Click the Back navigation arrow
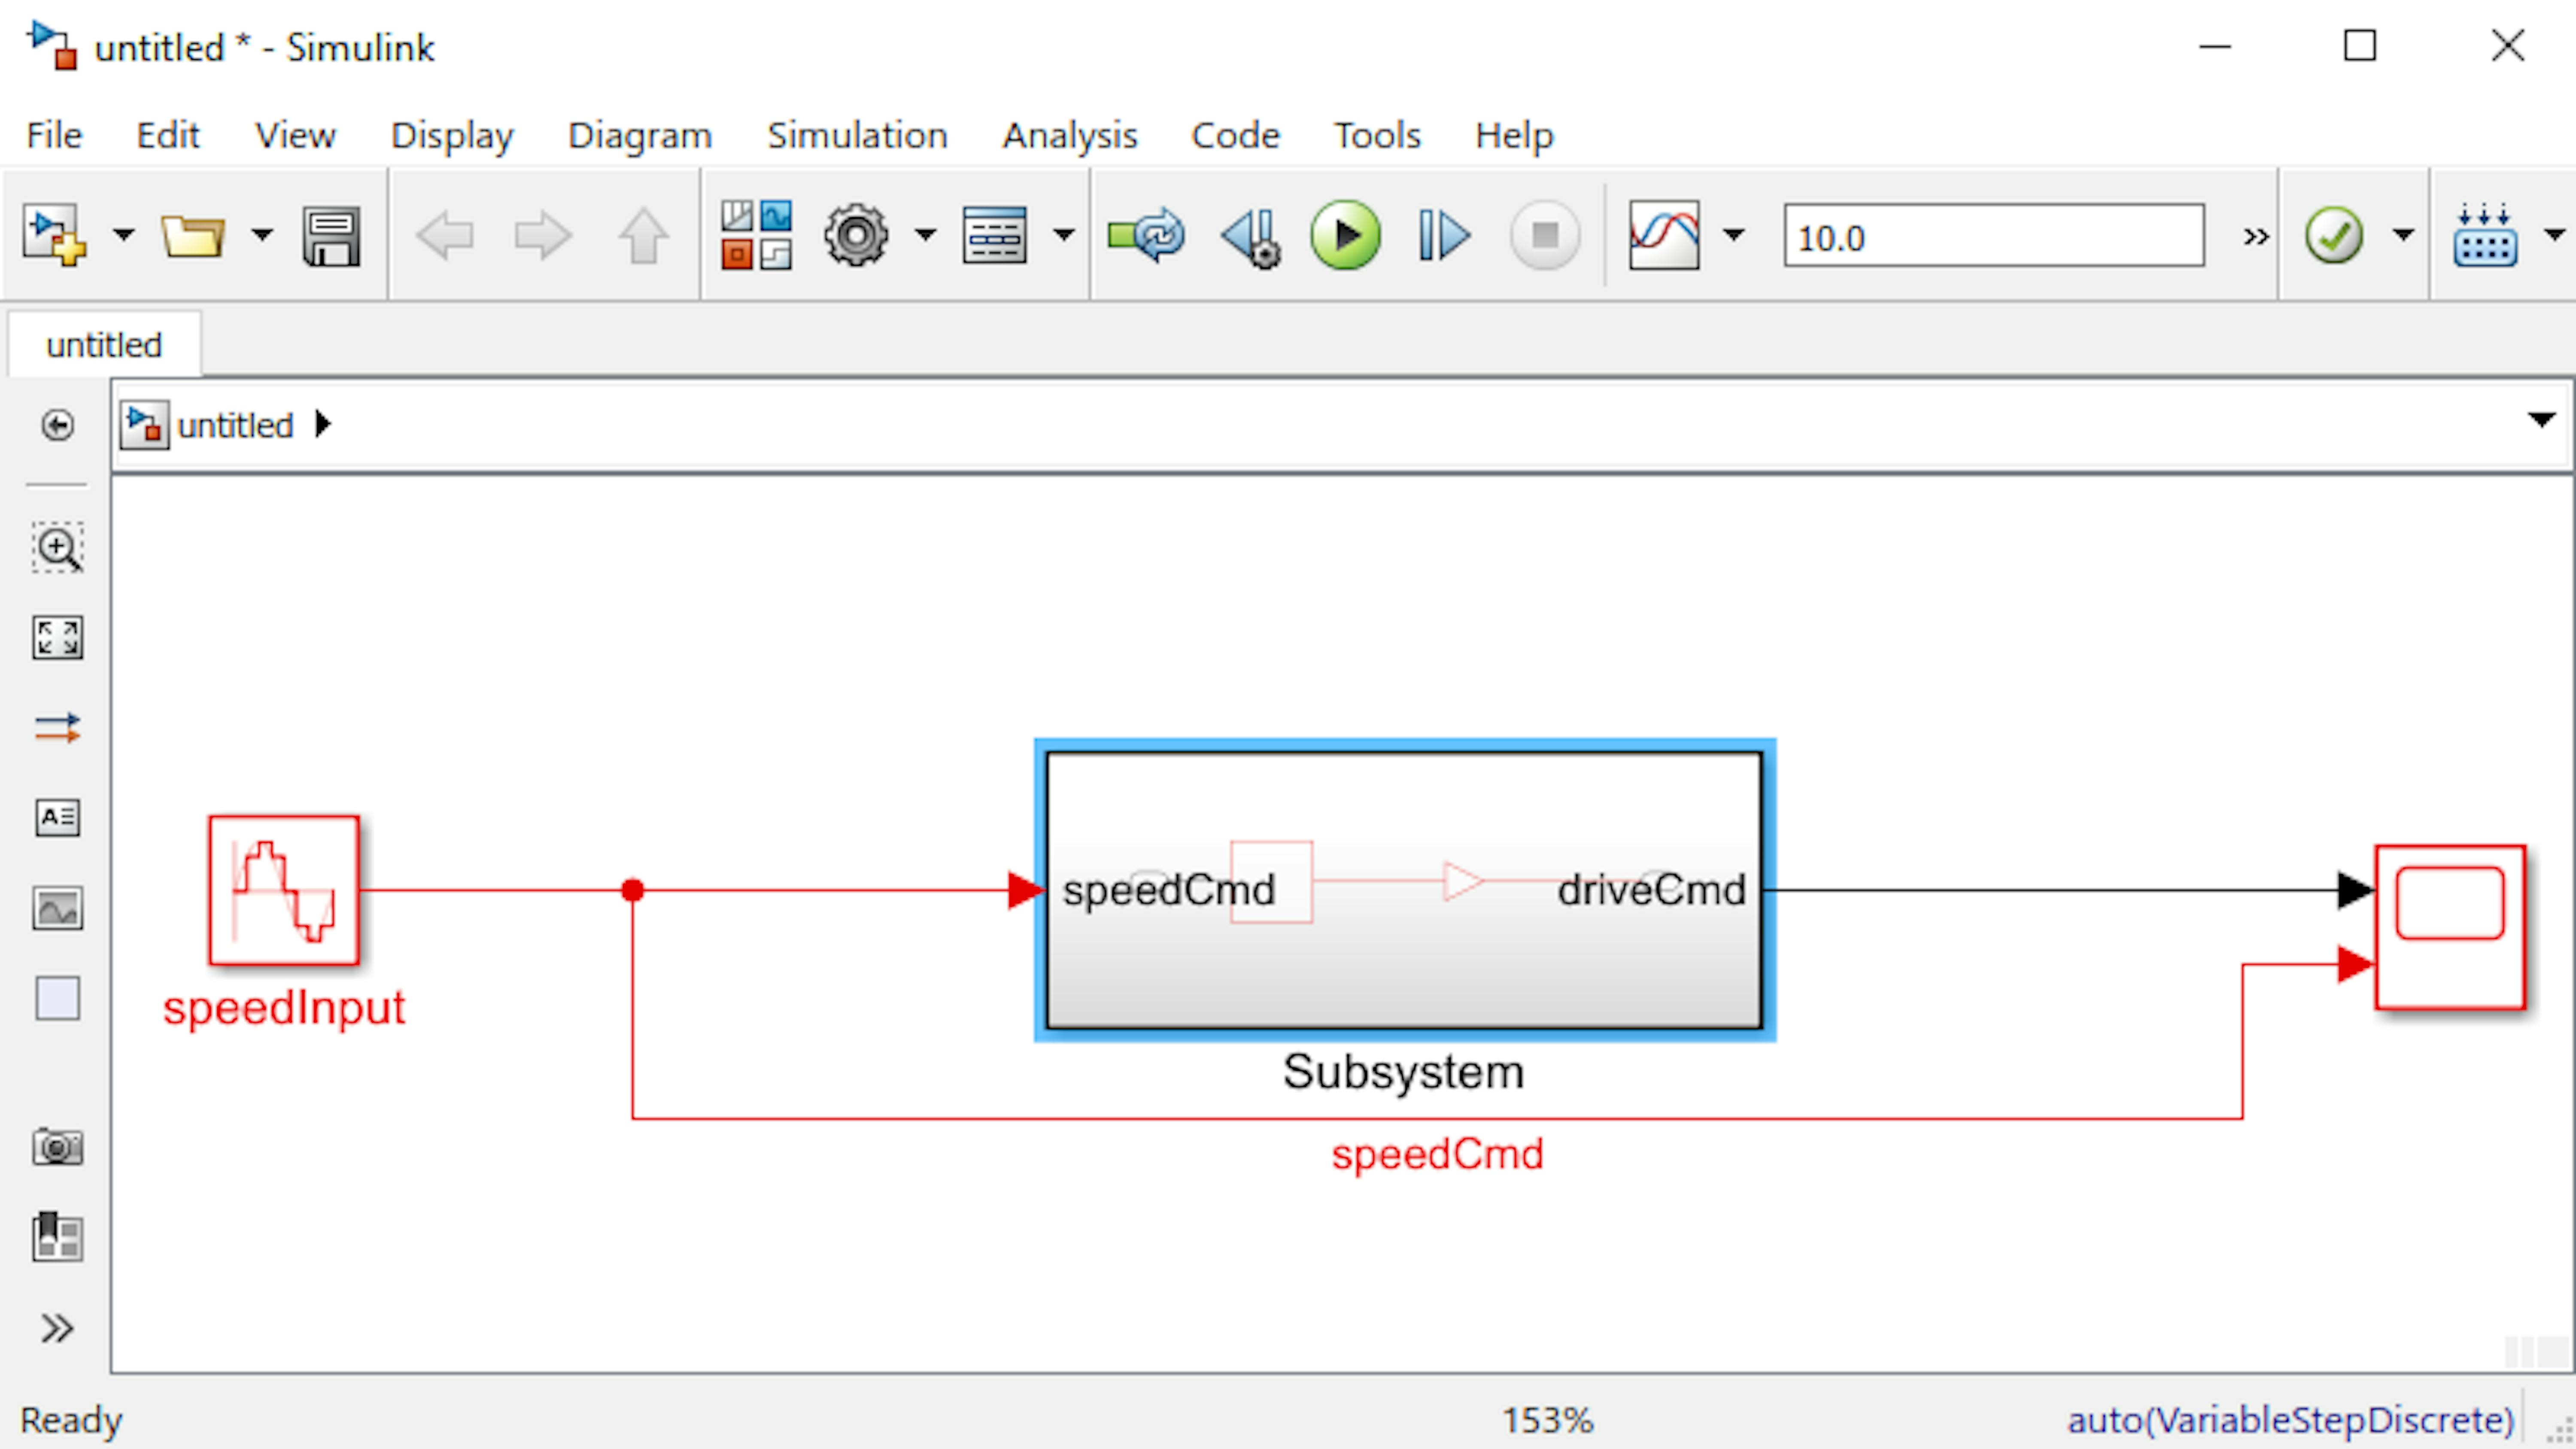 445,237
